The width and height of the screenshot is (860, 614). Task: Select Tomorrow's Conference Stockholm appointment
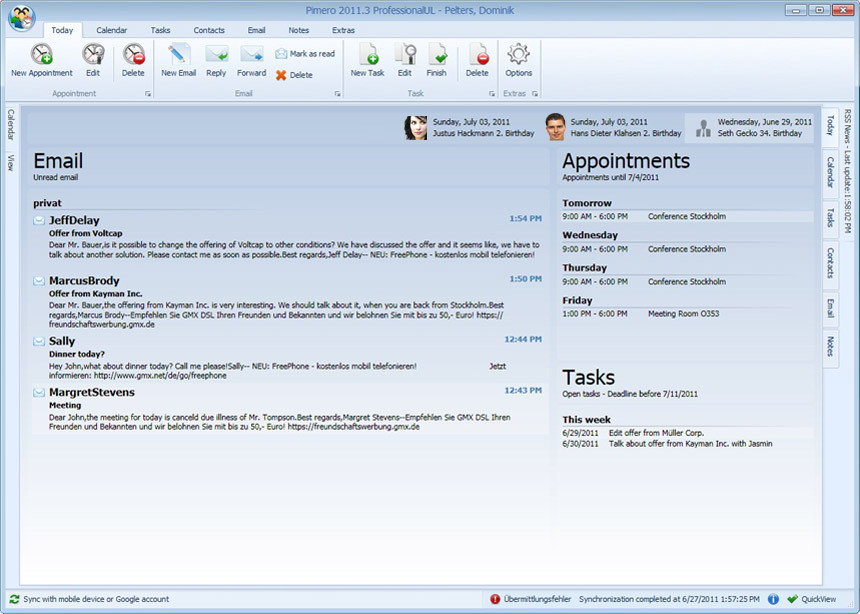(687, 217)
